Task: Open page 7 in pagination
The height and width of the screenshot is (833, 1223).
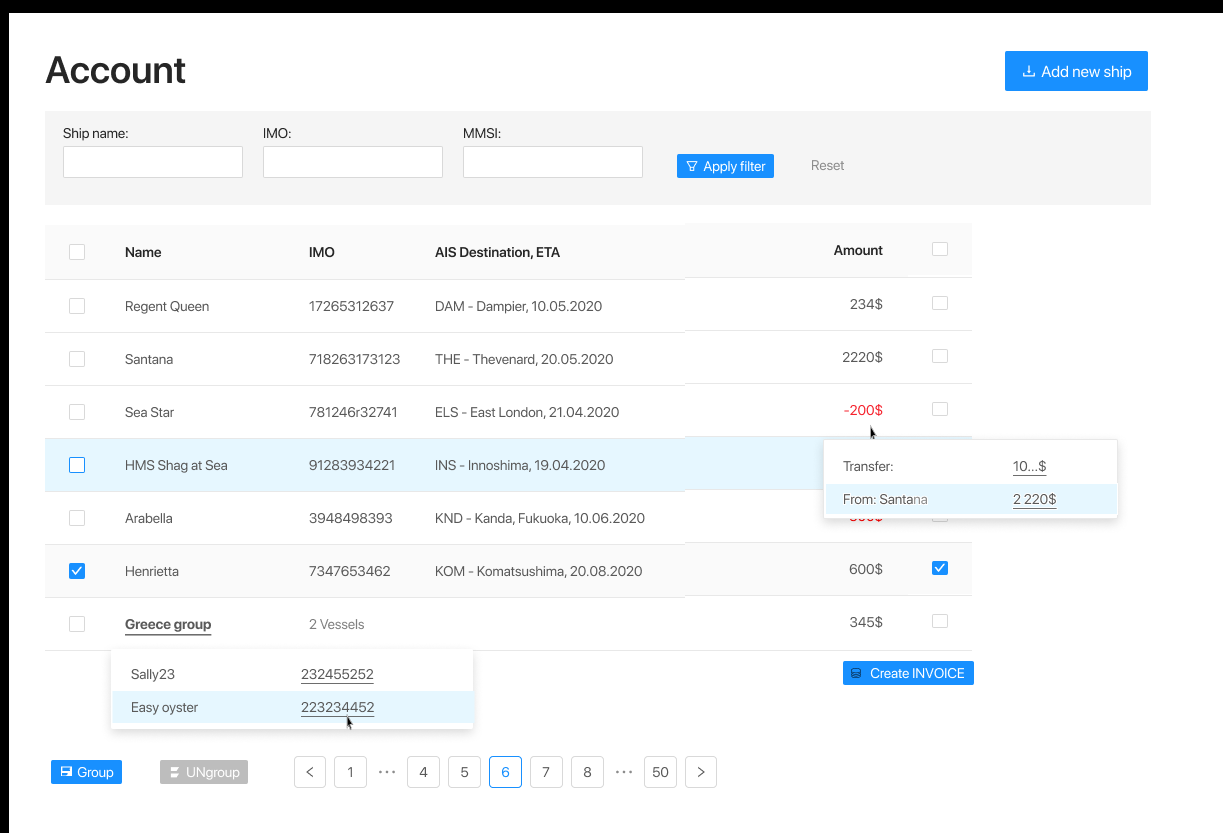Action: tap(546, 772)
